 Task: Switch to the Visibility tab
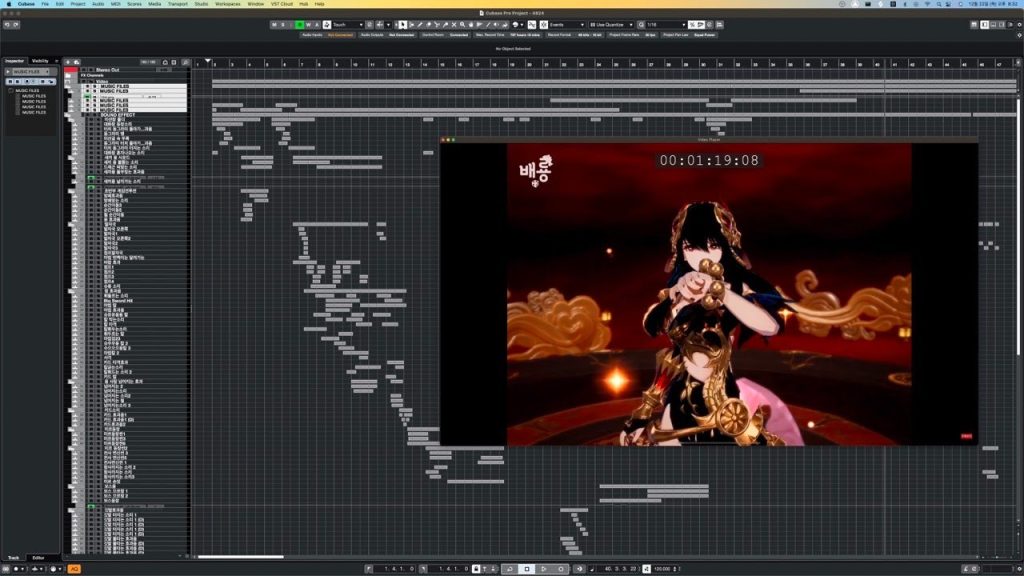tap(40, 61)
